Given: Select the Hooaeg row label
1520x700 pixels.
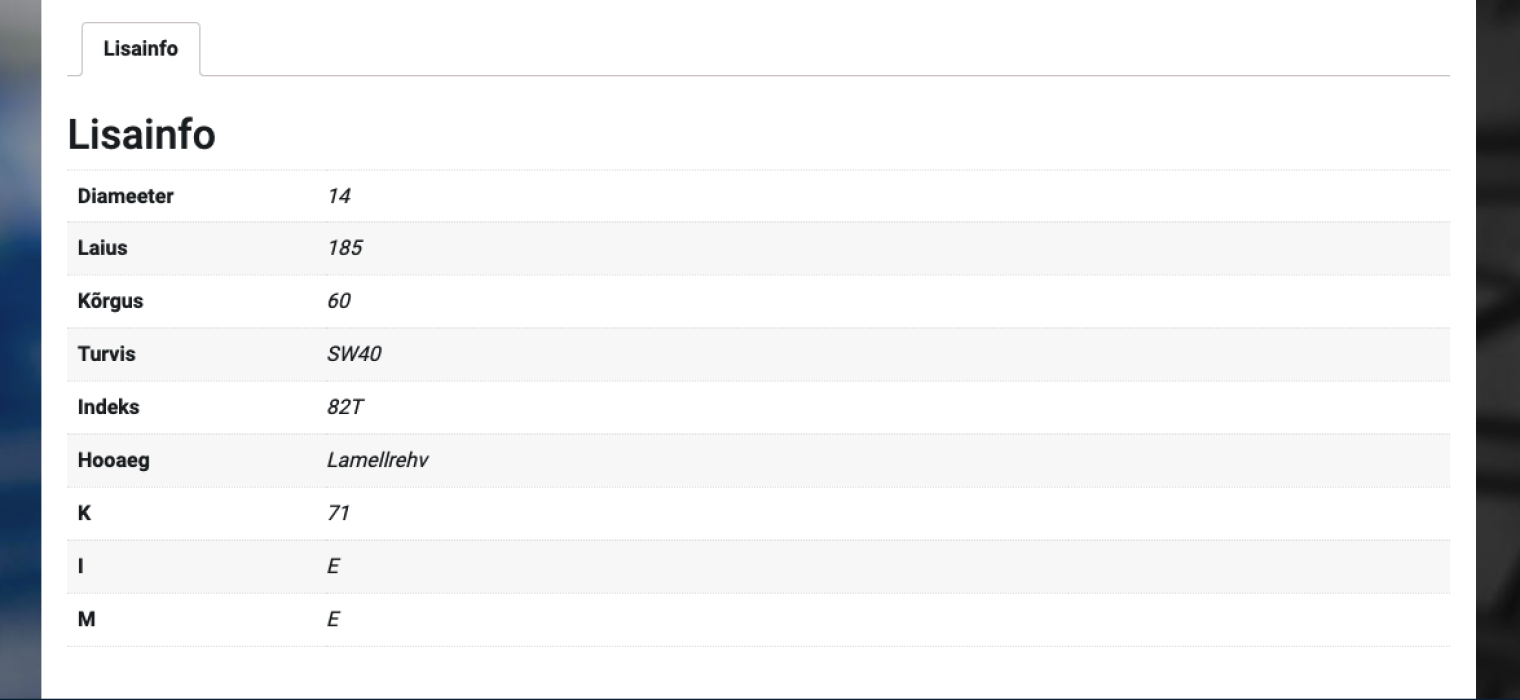Looking at the screenshot, I should pos(113,460).
